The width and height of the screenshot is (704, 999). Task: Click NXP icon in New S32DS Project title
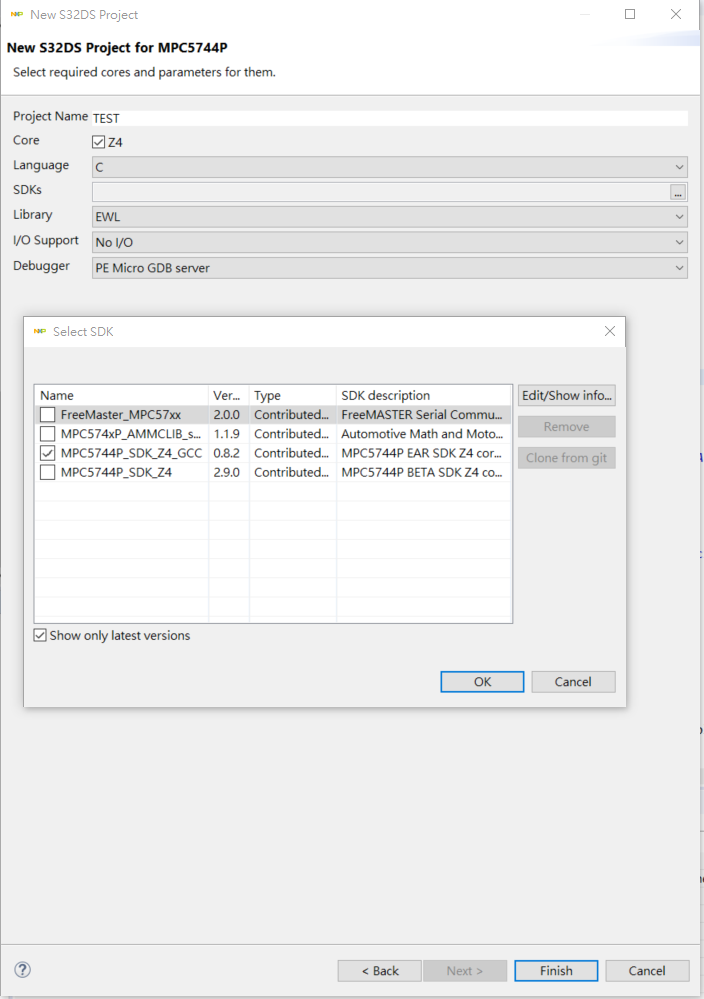(17, 14)
